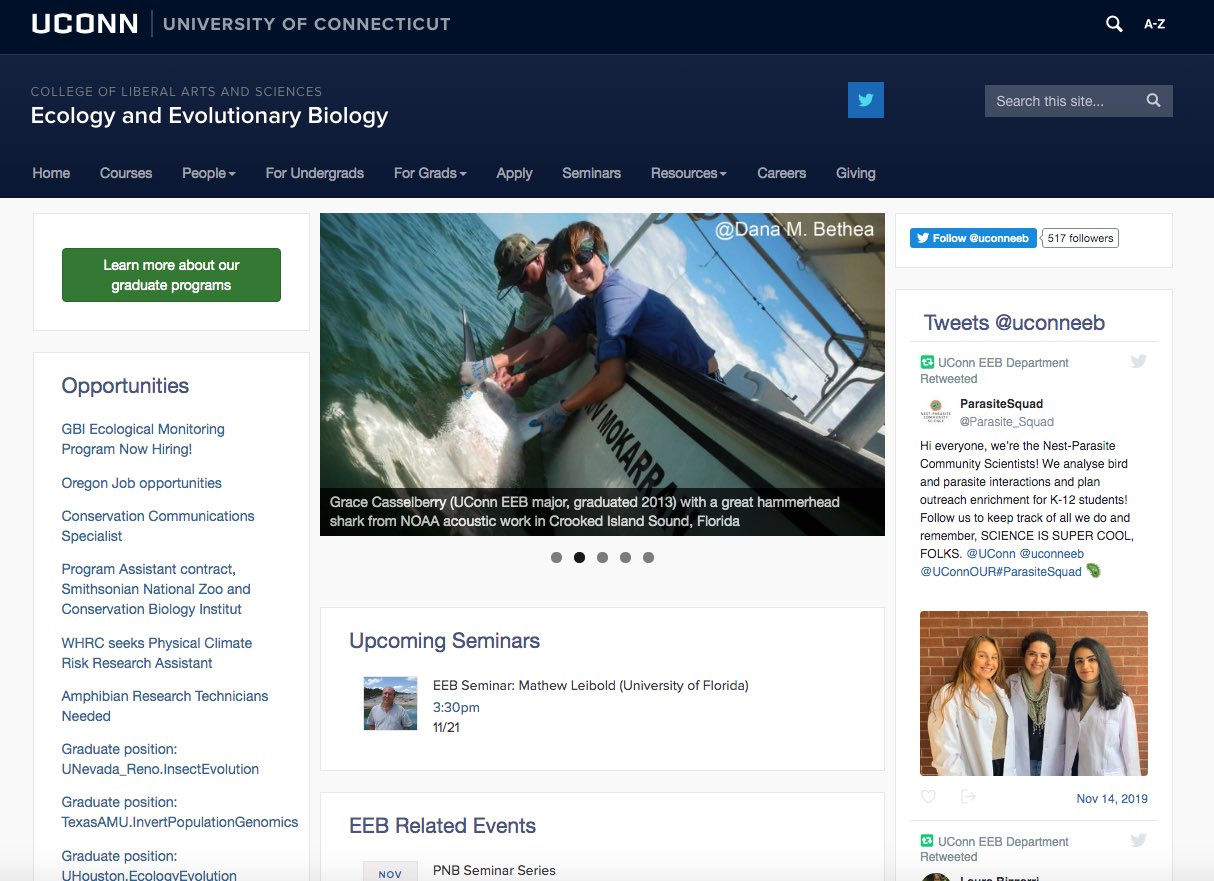The width and height of the screenshot is (1214, 881).
Task: Click @UConnOUR mention in tweet
Action: 959,571
